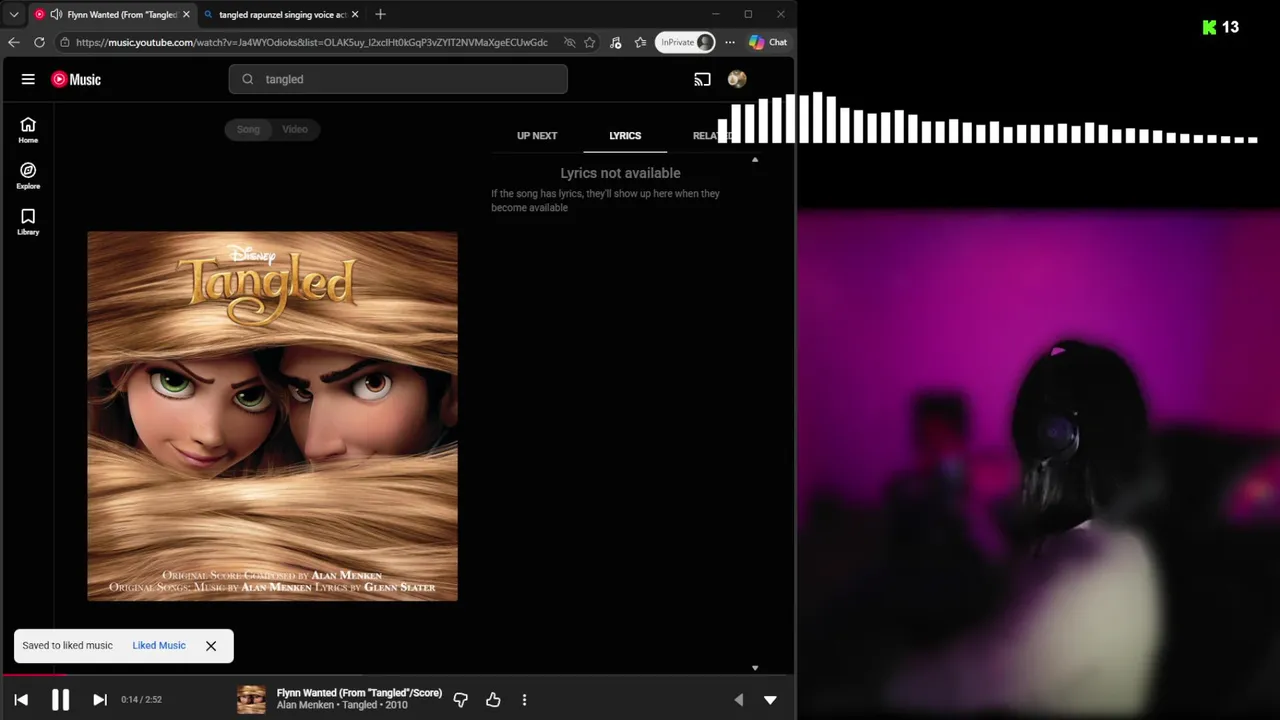Open Explore in the sidebar
The height and width of the screenshot is (720, 1280).
[28, 176]
